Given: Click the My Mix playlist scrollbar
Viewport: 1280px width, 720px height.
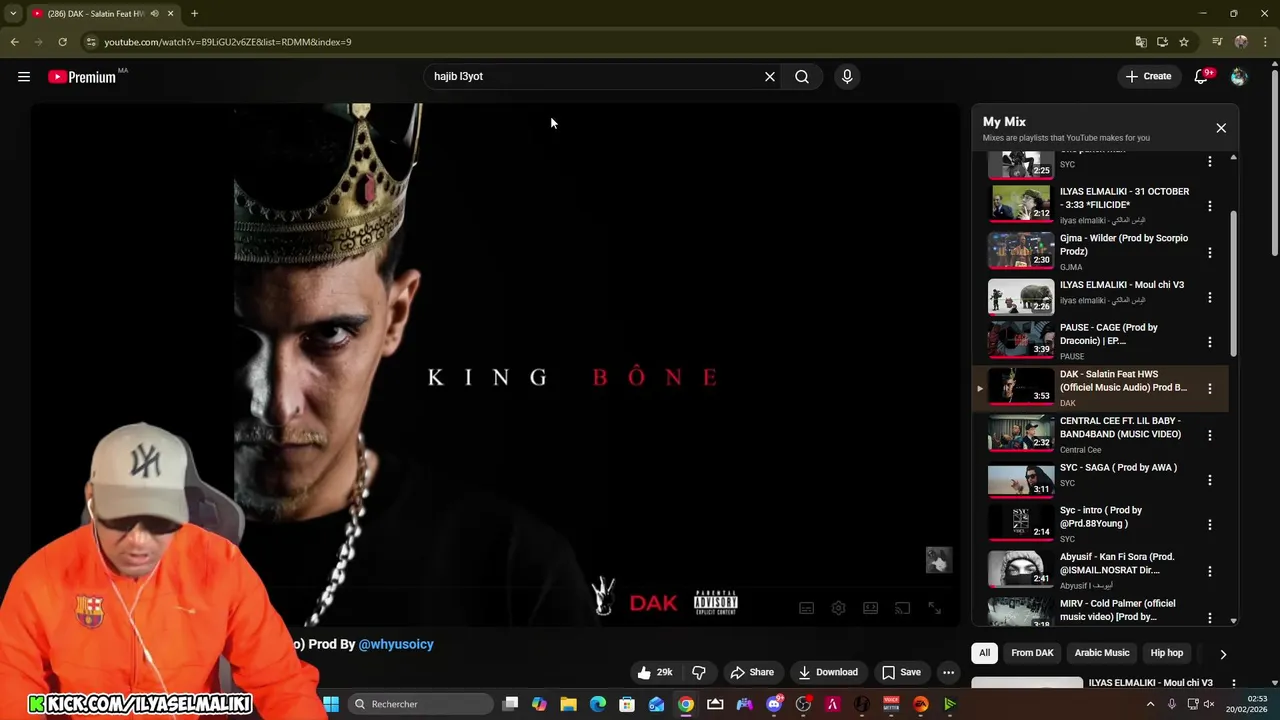Looking at the screenshot, I should coord(1234,283).
